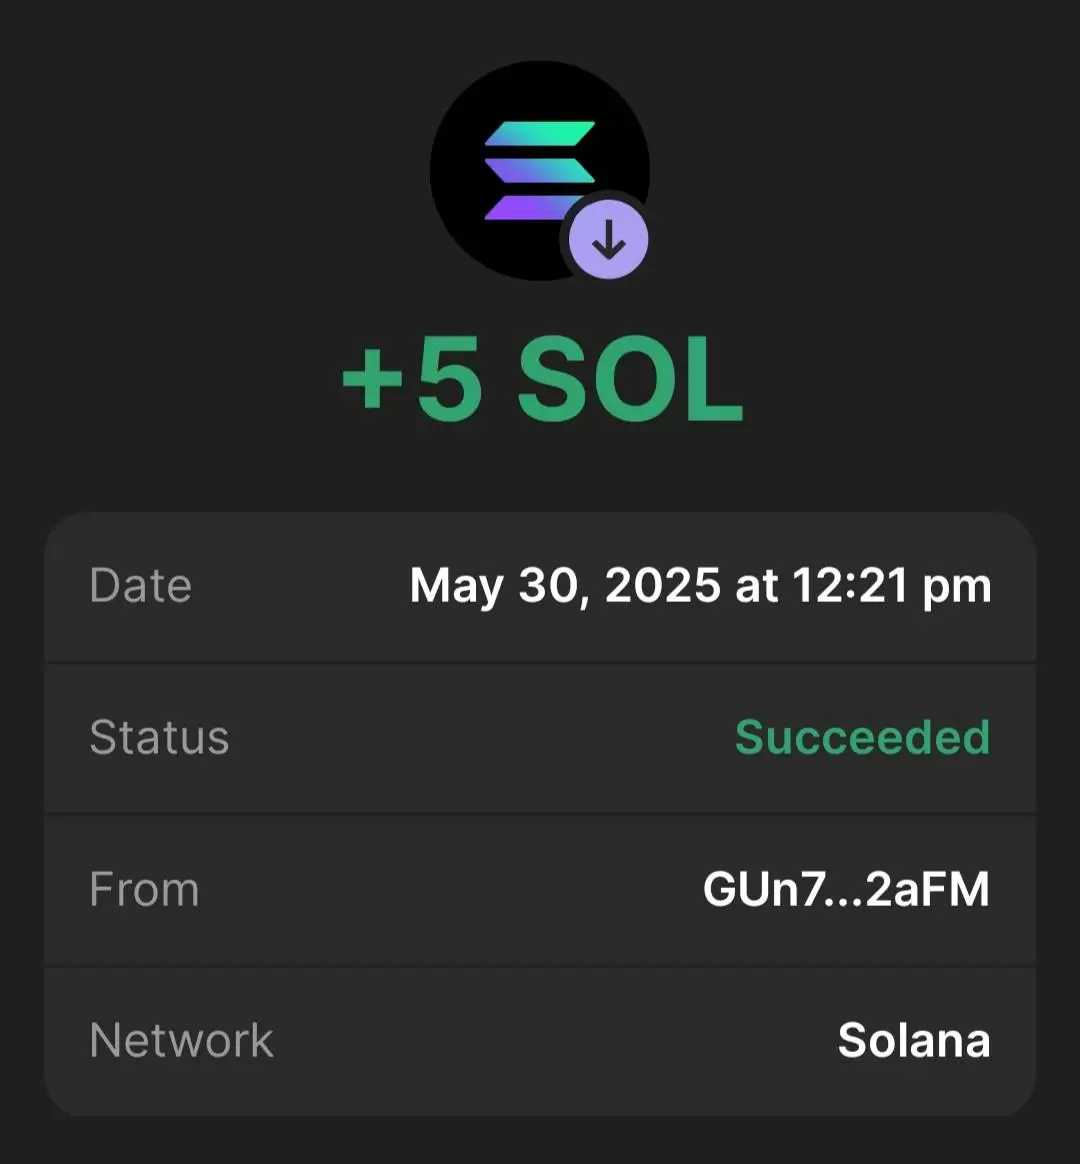Tap the middle bar of Solana logo
This screenshot has width=1080, height=1164.
pos(540,171)
